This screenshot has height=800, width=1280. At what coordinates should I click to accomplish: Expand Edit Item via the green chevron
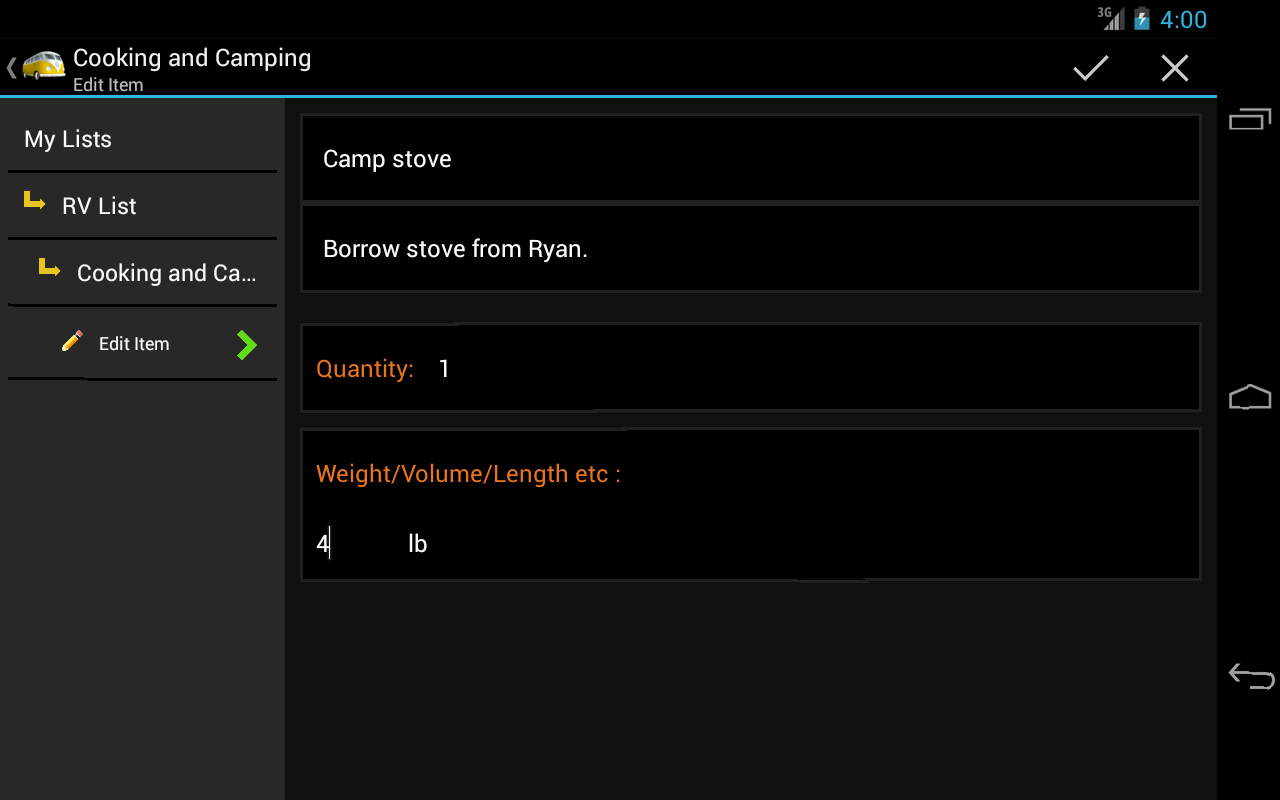pos(245,344)
